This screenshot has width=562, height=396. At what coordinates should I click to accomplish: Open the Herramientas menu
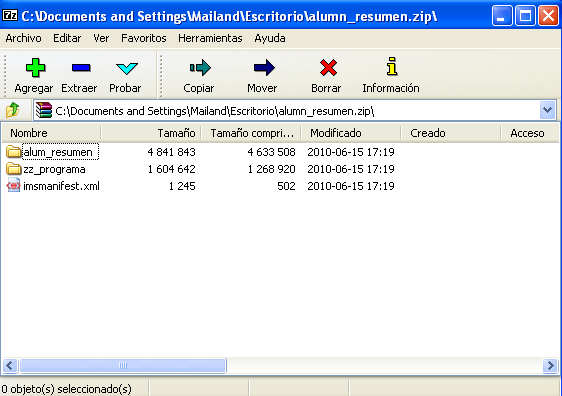point(210,38)
